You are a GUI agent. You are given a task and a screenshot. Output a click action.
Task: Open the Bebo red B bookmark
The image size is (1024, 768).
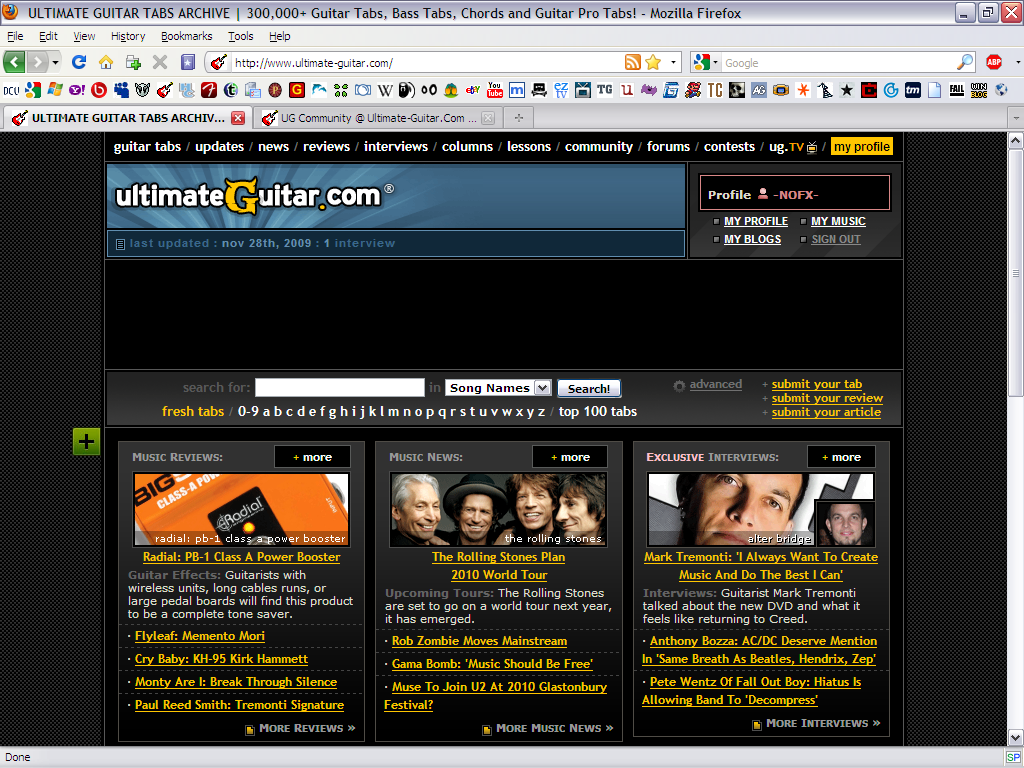pos(99,90)
